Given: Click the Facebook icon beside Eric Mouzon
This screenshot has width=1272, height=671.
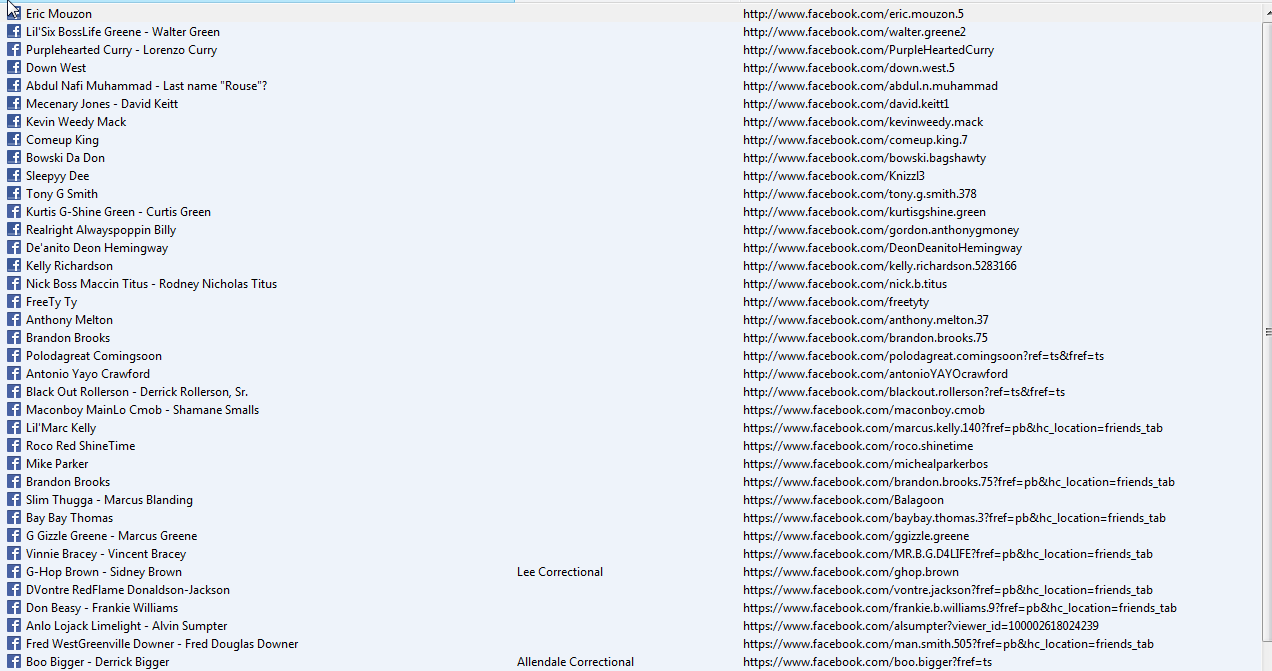Looking at the screenshot, I should pyautogui.click(x=14, y=14).
